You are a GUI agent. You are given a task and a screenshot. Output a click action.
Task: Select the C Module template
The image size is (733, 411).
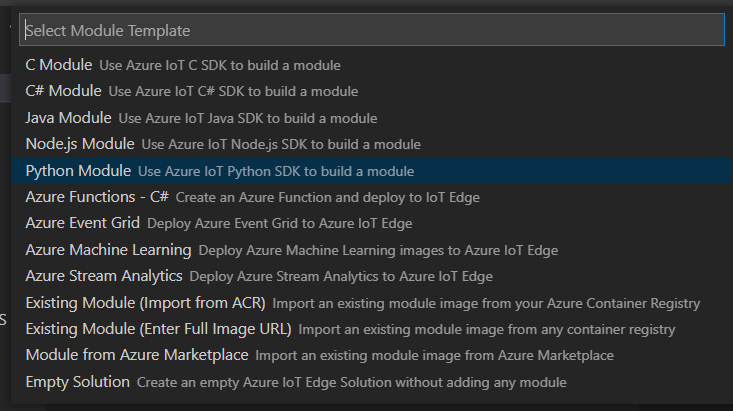pyautogui.click(x=58, y=65)
